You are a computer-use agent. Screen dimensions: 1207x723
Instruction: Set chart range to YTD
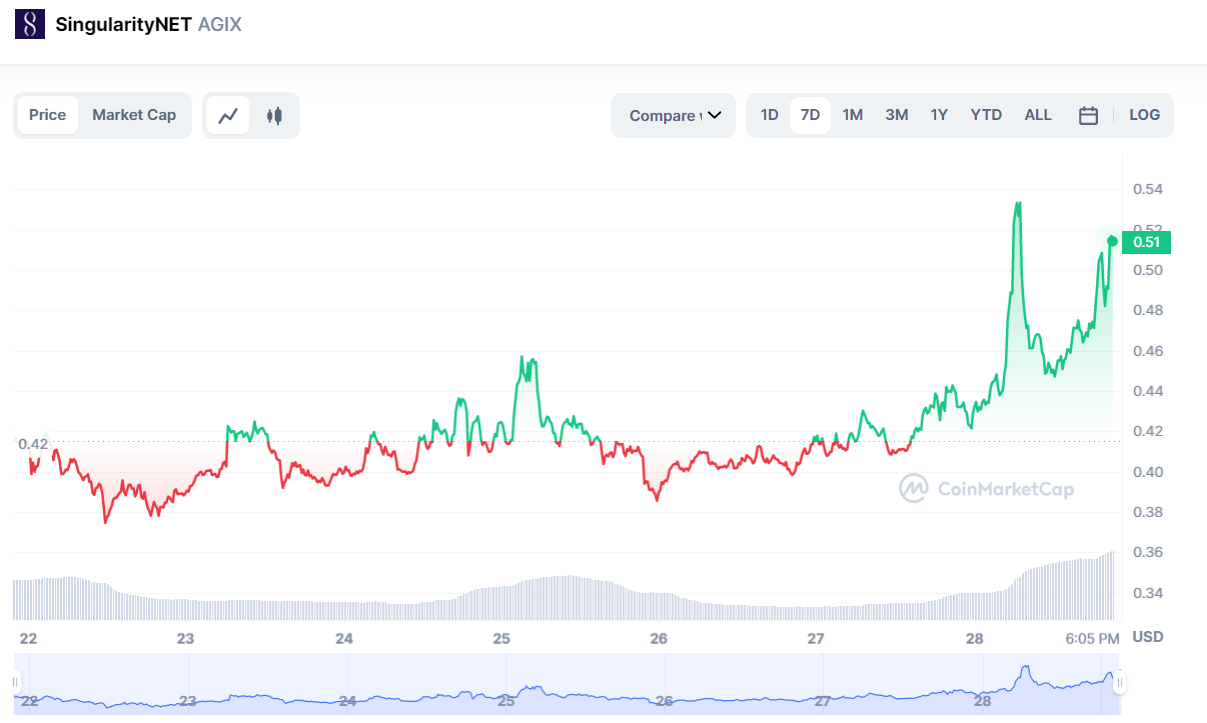click(986, 115)
